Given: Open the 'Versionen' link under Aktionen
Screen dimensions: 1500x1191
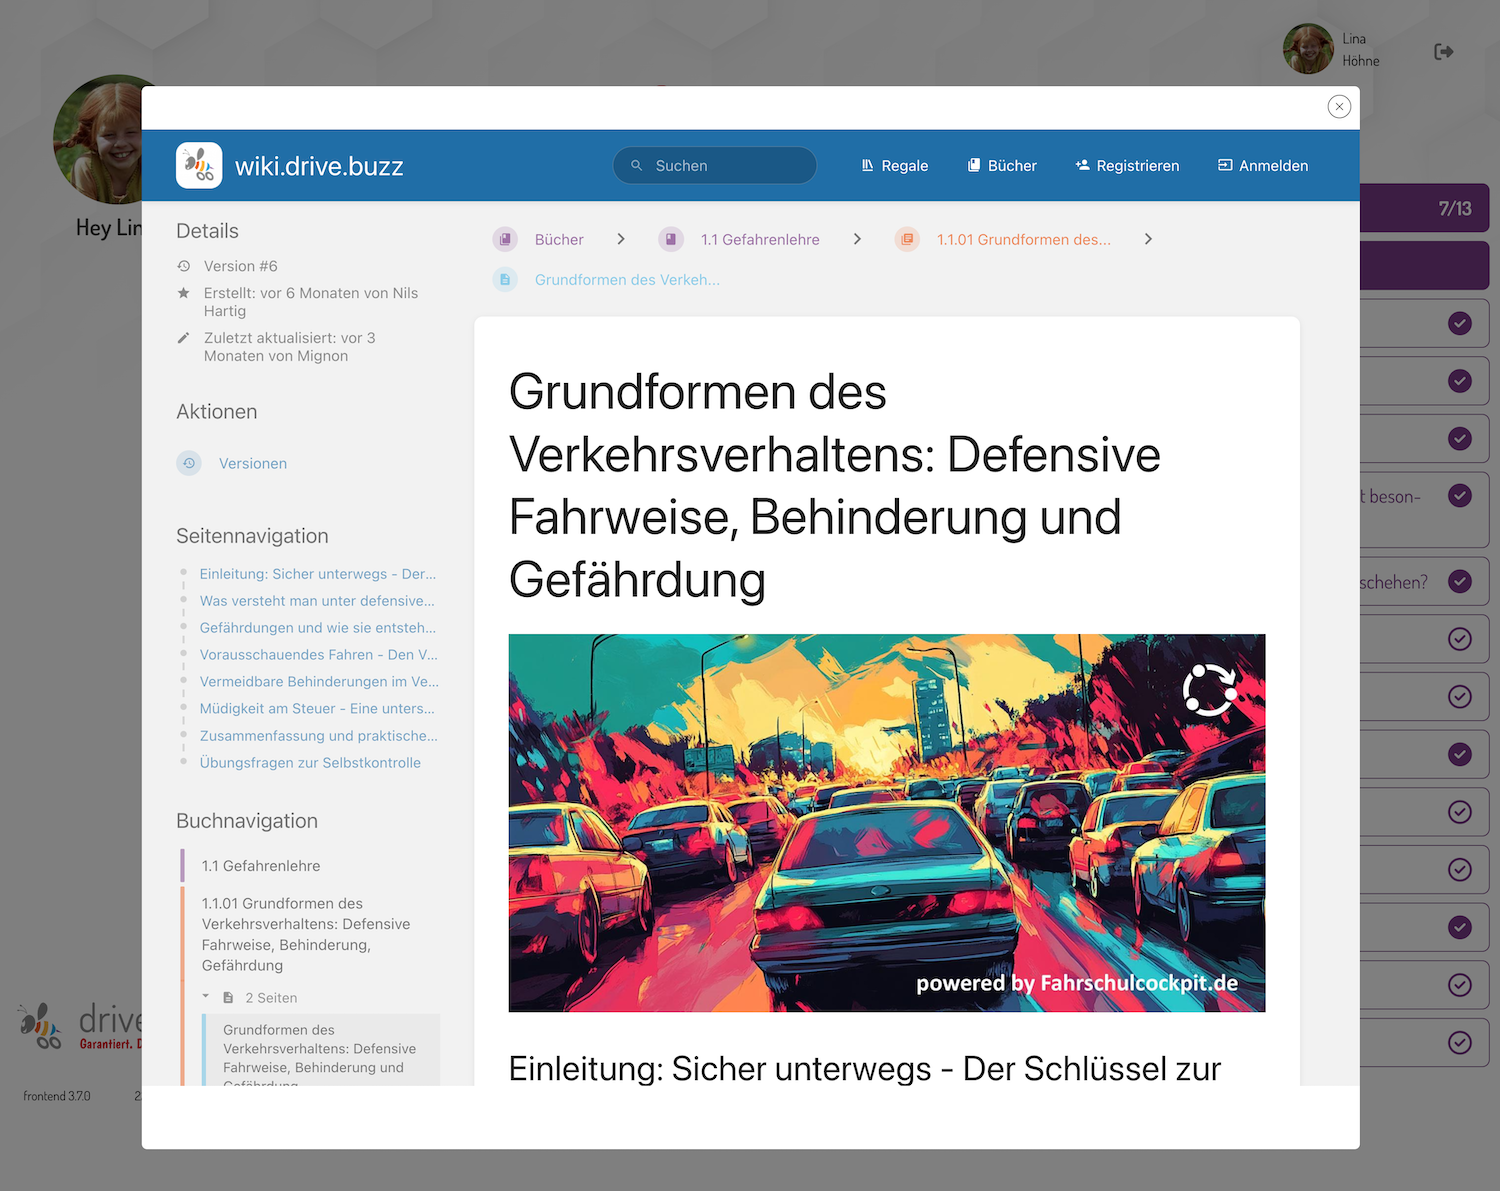Looking at the screenshot, I should point(252,463).
